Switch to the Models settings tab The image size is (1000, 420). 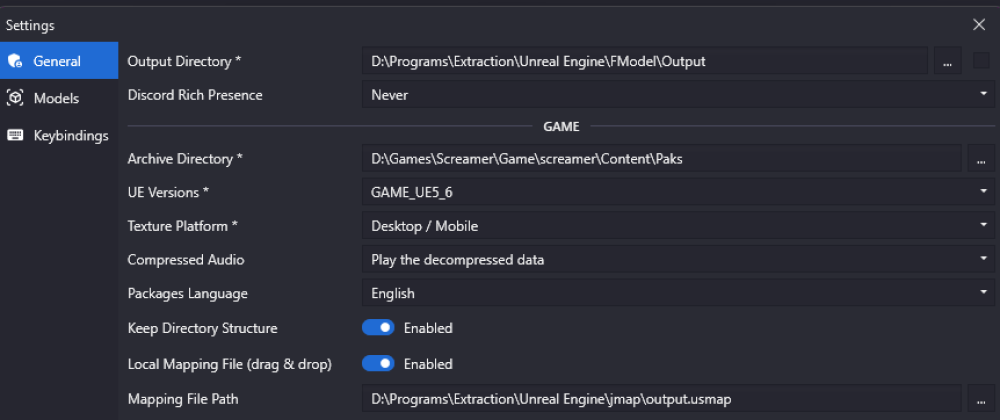tap(57, 98)
